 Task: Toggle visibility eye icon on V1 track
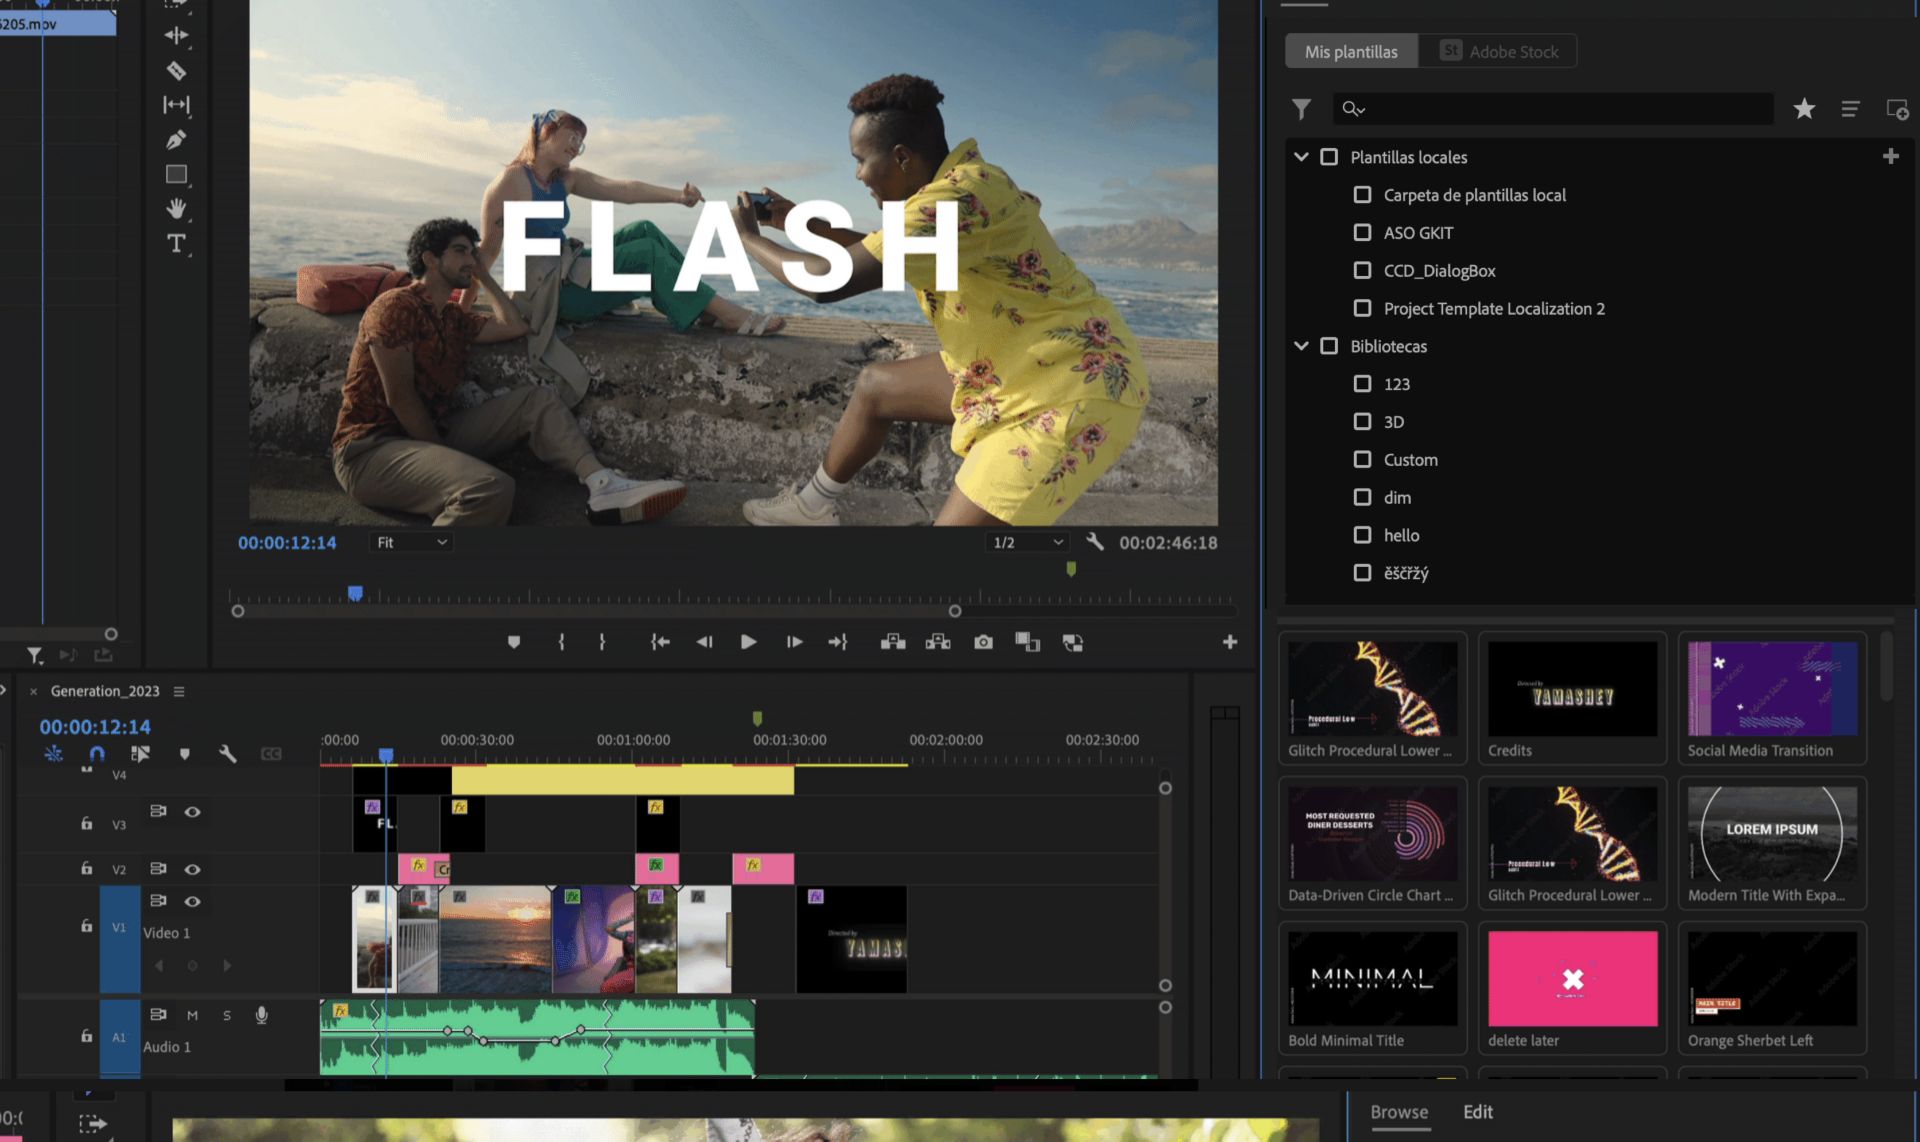coord(192,900)
